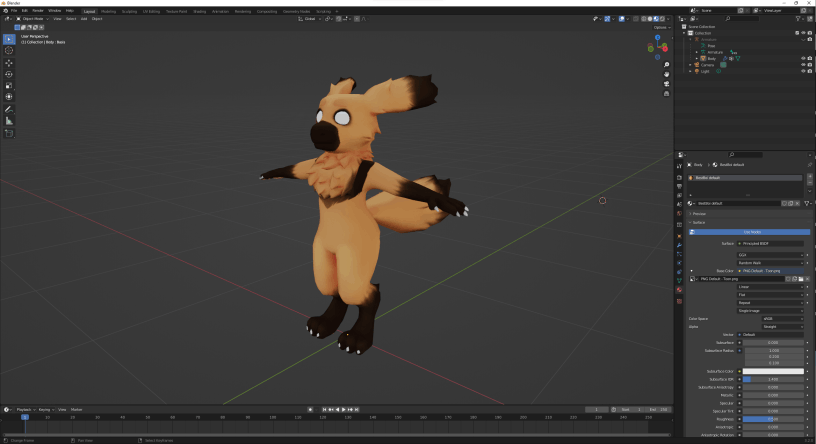Click the zoom magnifier icon in the viewport
The width and height of the screenshot is (816, 444).
point(666,65)
